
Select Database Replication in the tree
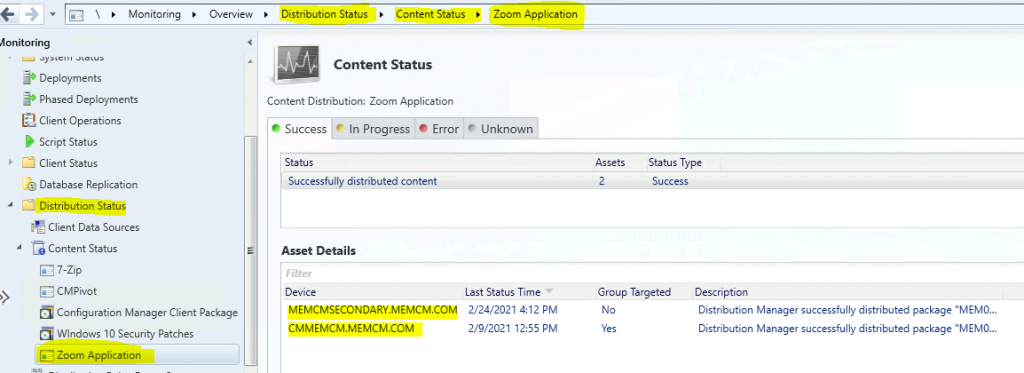click(89, 185)
